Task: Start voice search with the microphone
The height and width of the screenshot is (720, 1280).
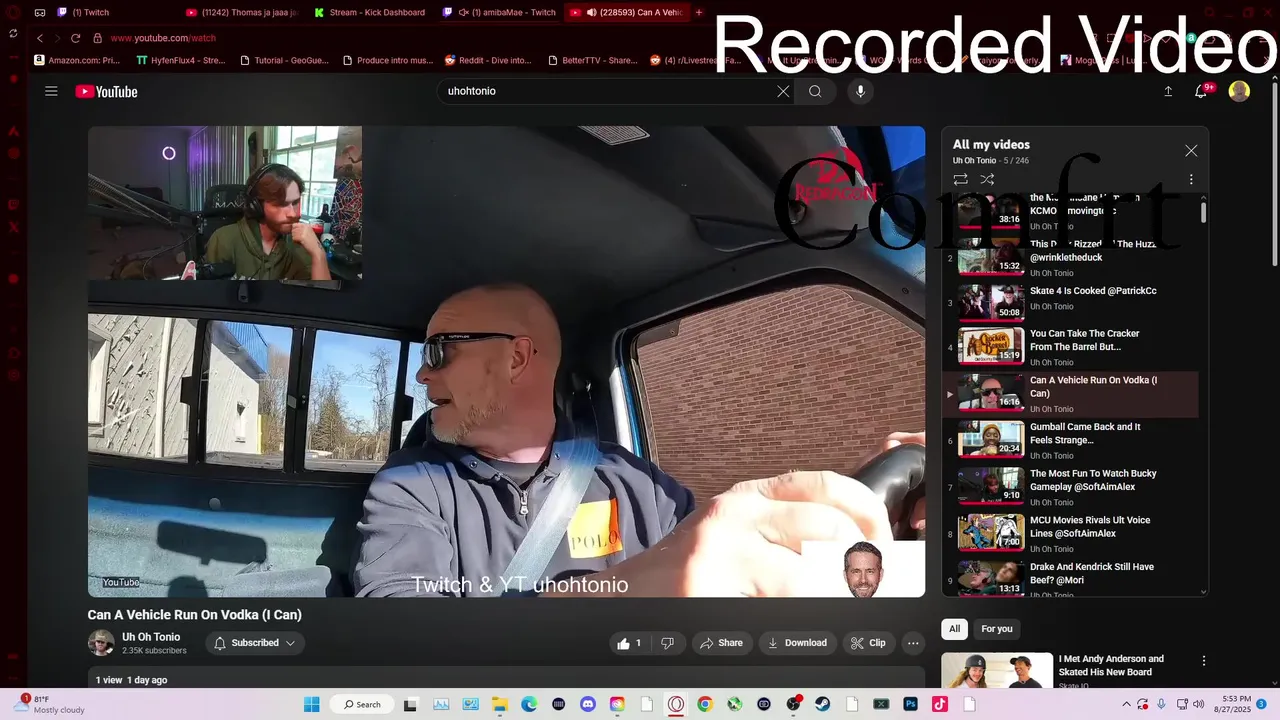Action: point(860,91)
